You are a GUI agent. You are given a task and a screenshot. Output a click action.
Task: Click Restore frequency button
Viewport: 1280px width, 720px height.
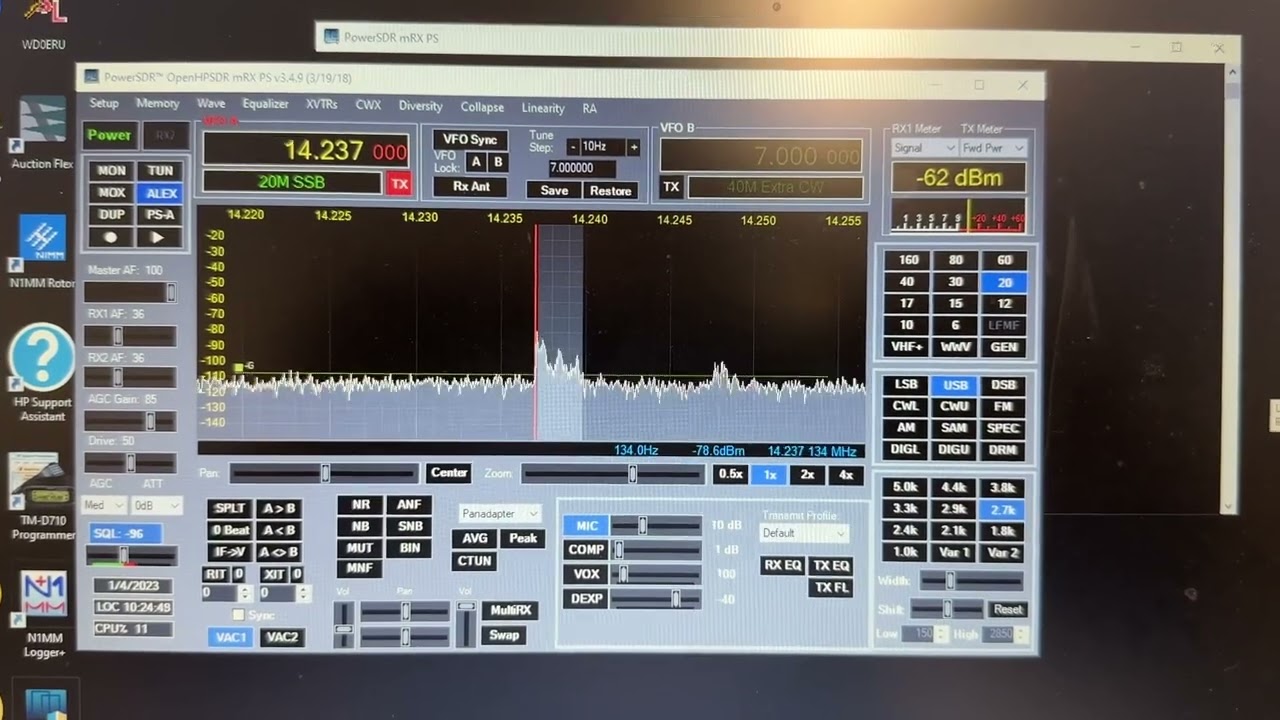pyautogui.click(x=610, y=191)
